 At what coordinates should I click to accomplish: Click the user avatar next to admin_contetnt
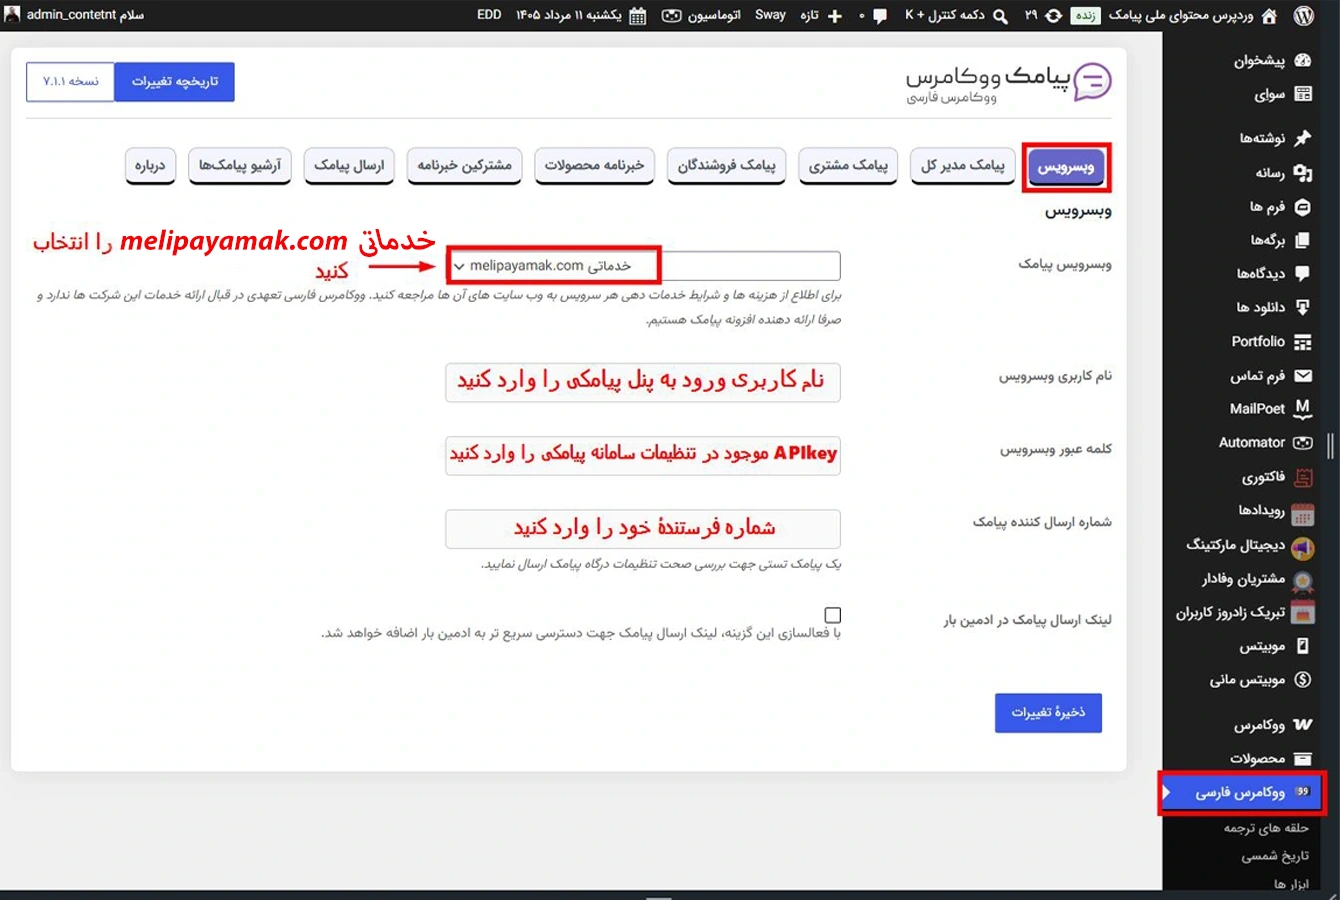coord(12,15)
